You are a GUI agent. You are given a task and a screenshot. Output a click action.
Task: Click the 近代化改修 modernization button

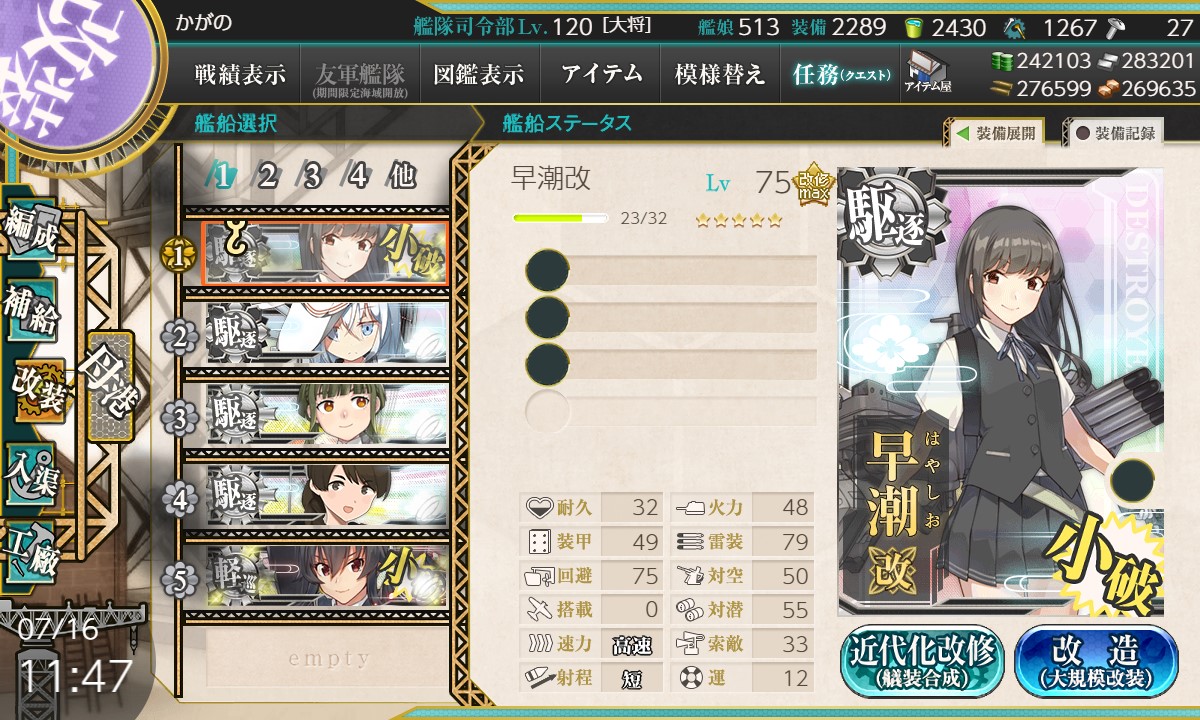pos(923,660)
